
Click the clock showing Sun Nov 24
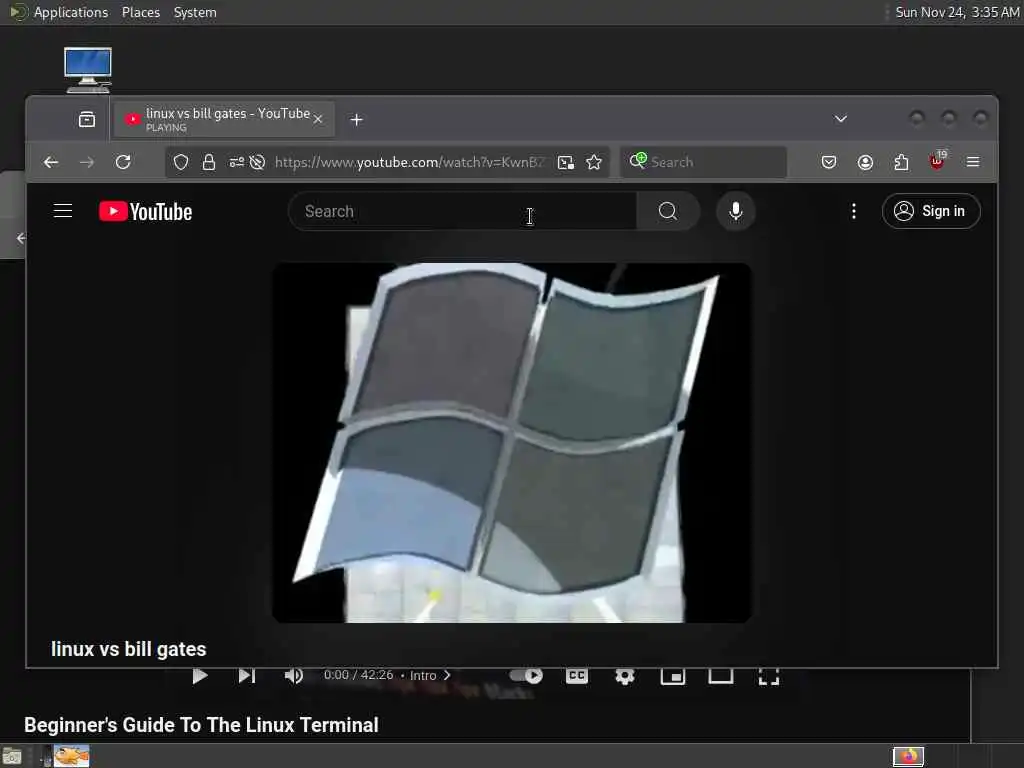coord(957,12)
